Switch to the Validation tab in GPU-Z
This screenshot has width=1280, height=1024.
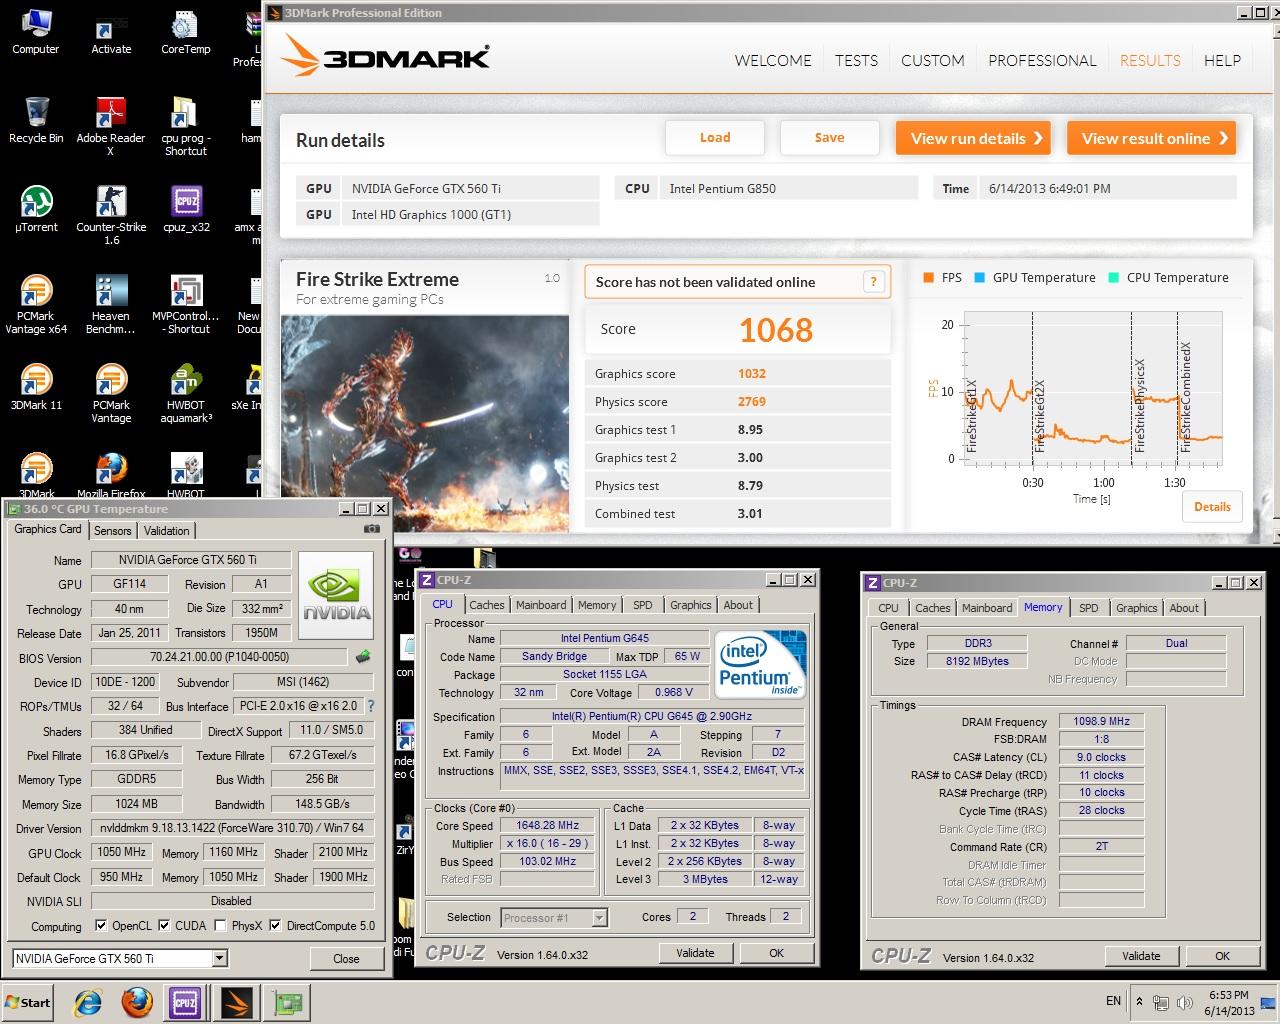[x=166, y=531]
